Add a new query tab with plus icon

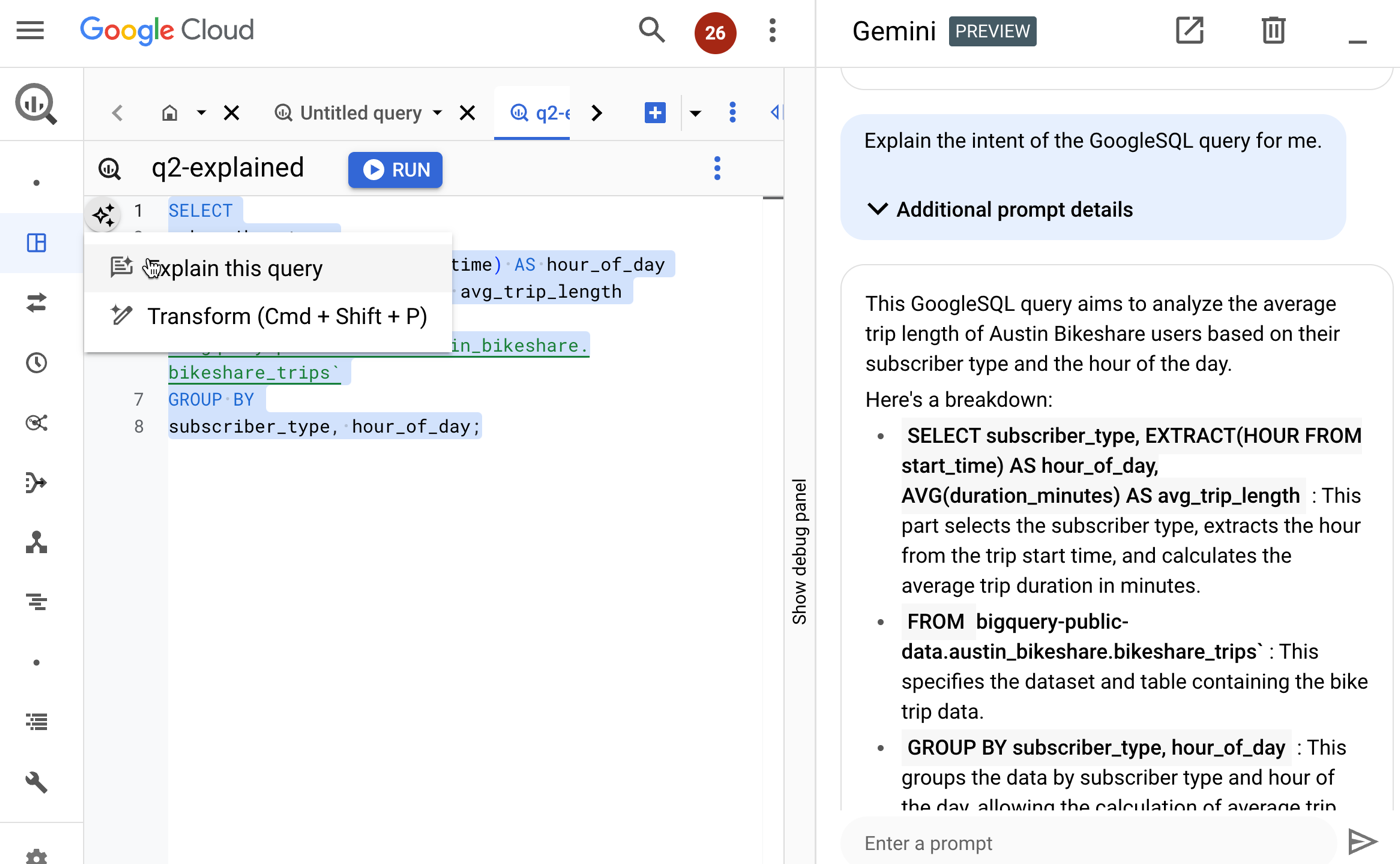(655, 113)
